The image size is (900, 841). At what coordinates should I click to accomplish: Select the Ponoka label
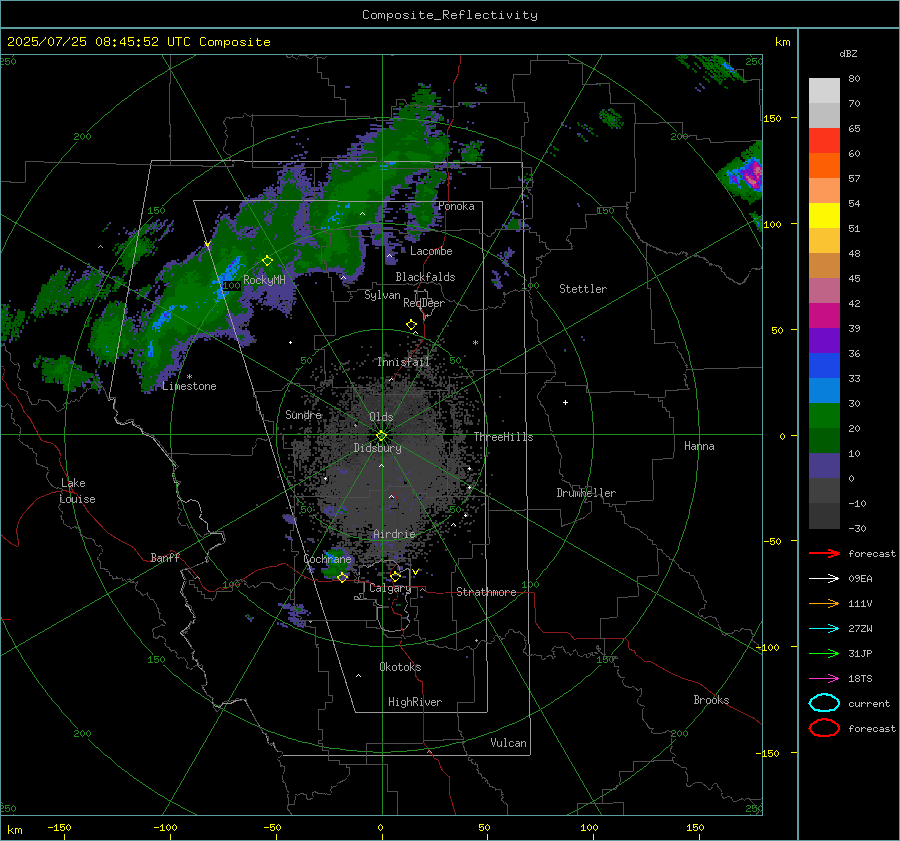click(x=456, y=207)
